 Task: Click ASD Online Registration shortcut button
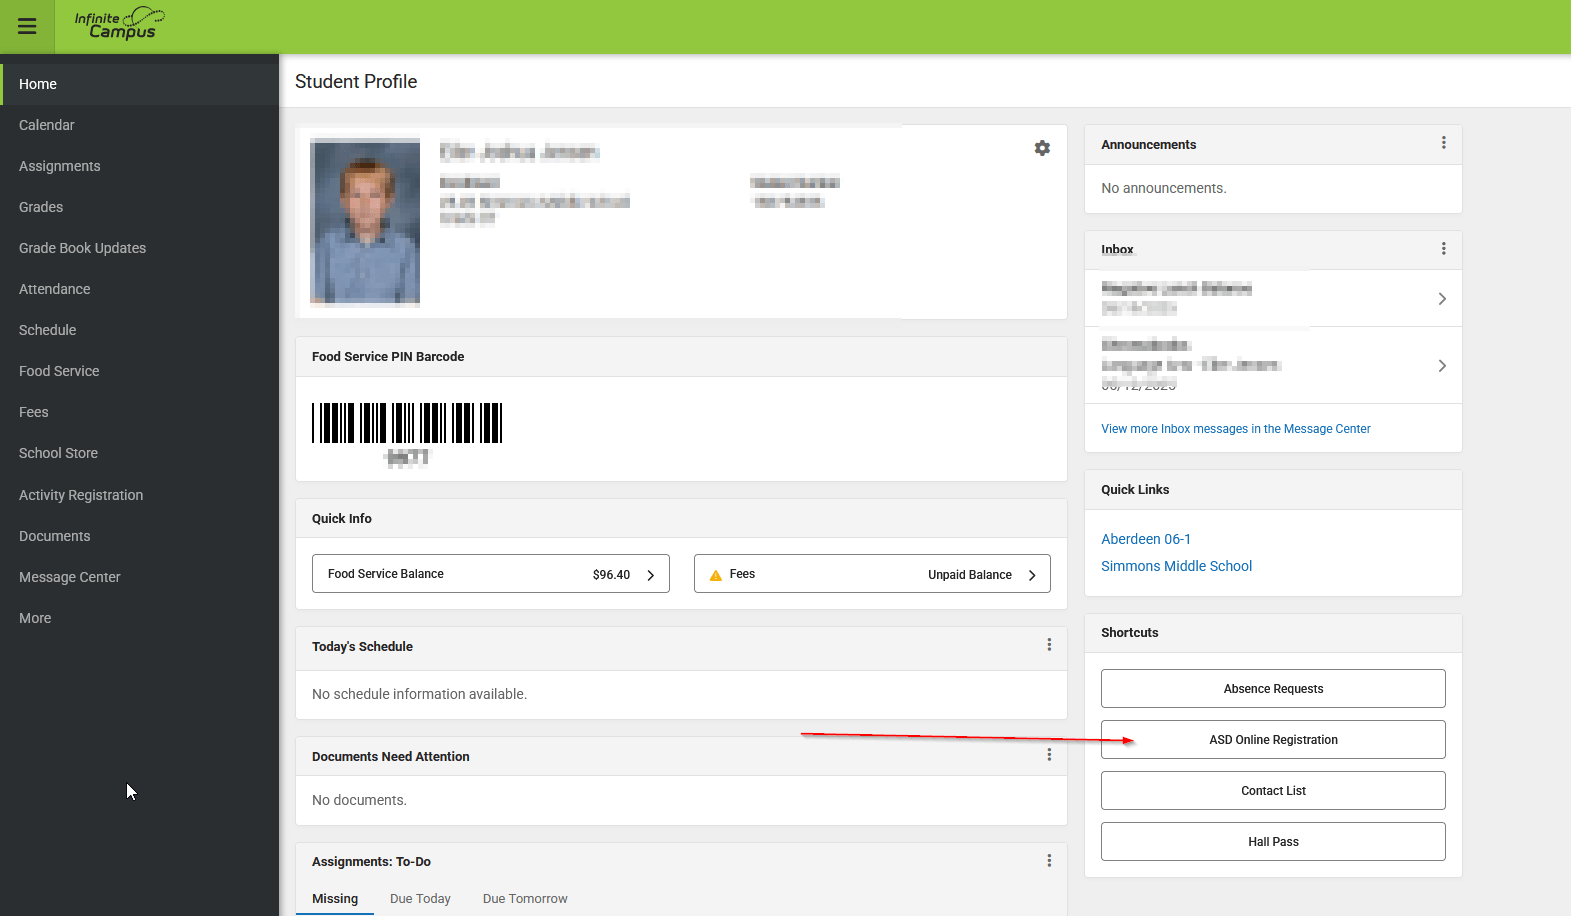[1273, 739]
